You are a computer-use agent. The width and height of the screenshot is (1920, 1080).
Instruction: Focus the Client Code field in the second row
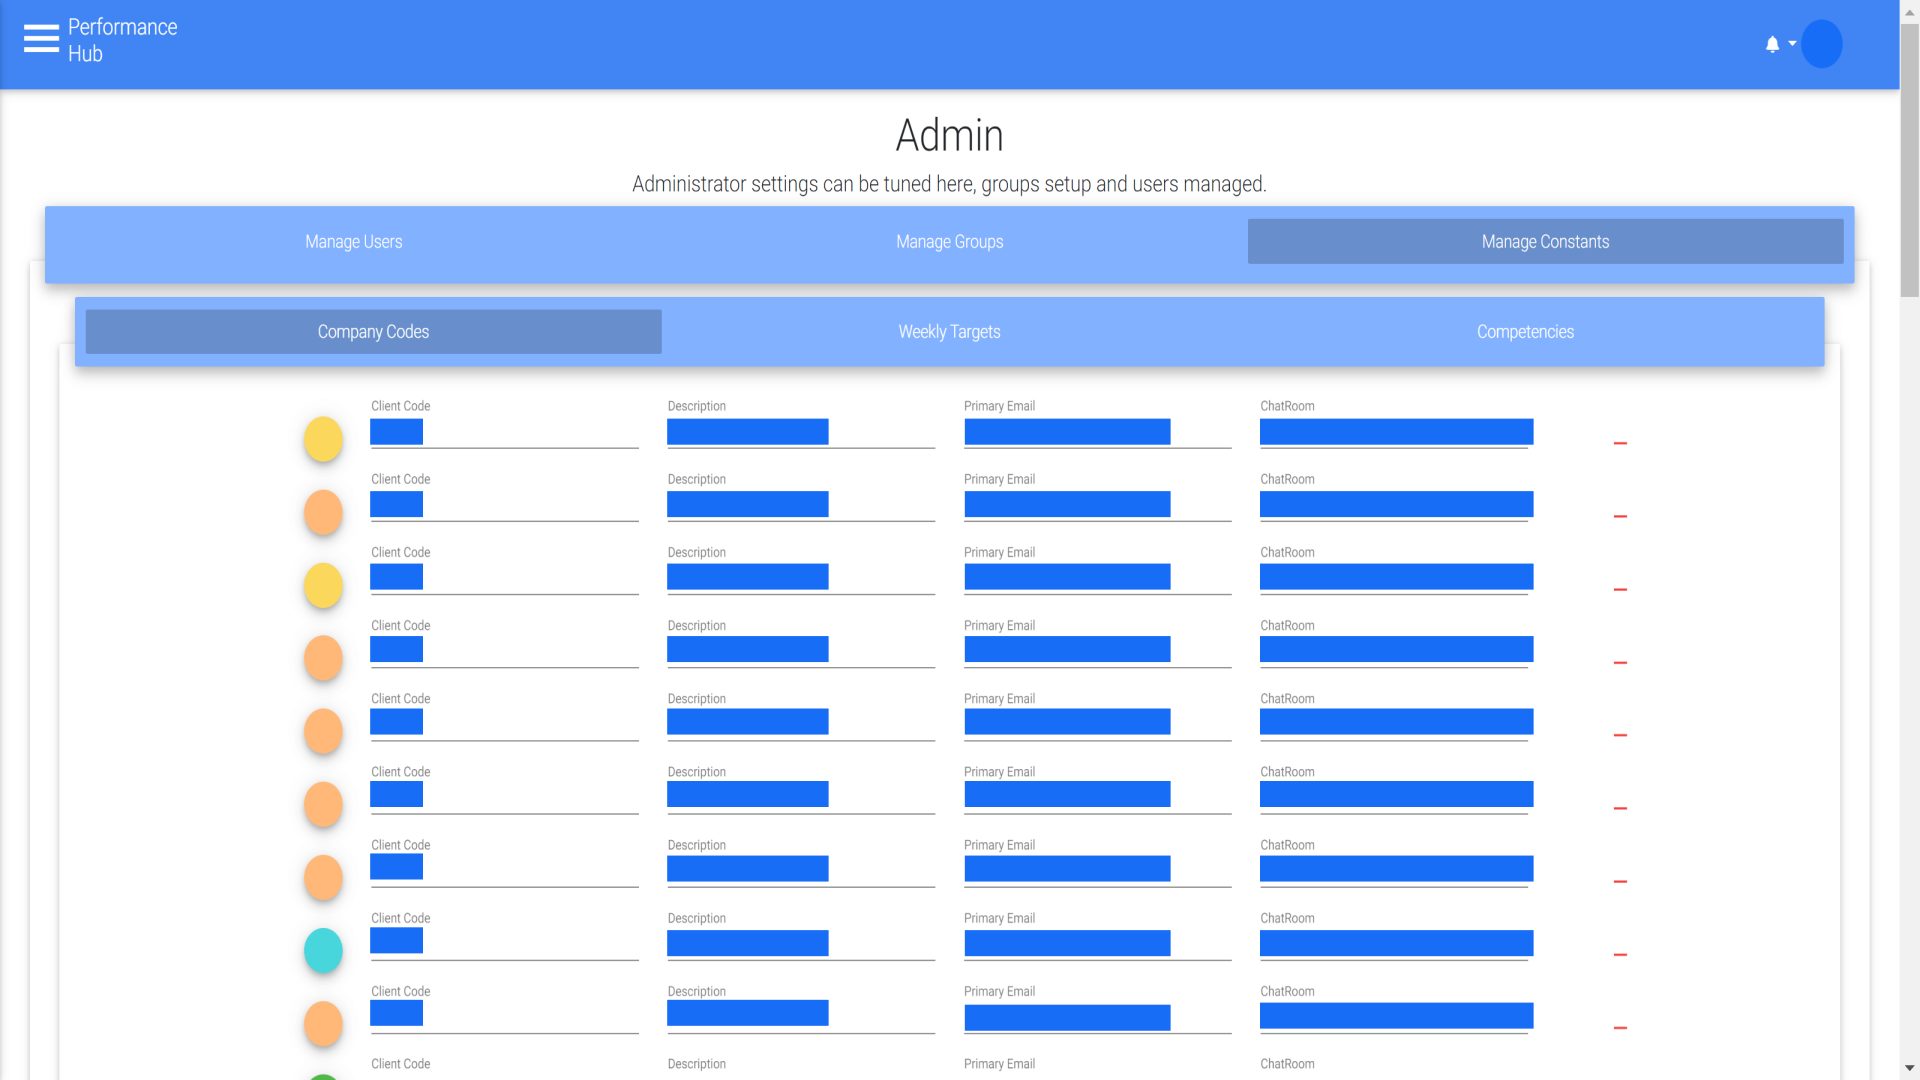pos(504,505)
